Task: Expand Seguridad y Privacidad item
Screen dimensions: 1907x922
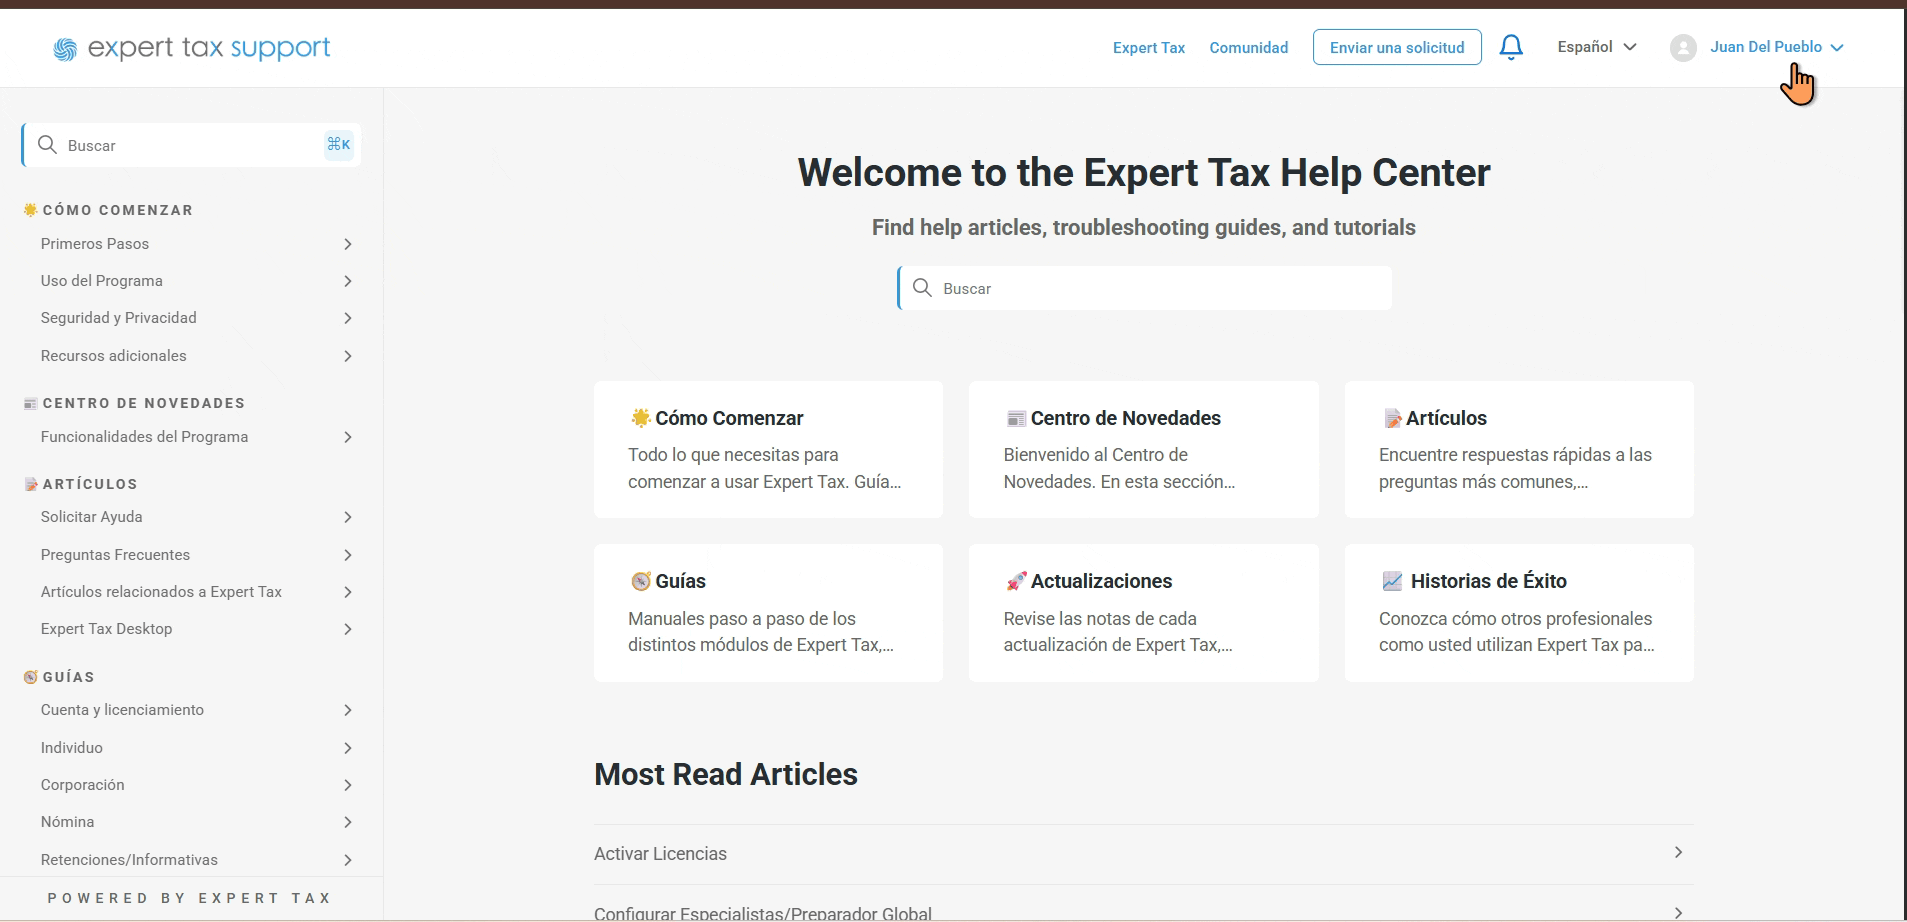Action: tap(196, 318)
